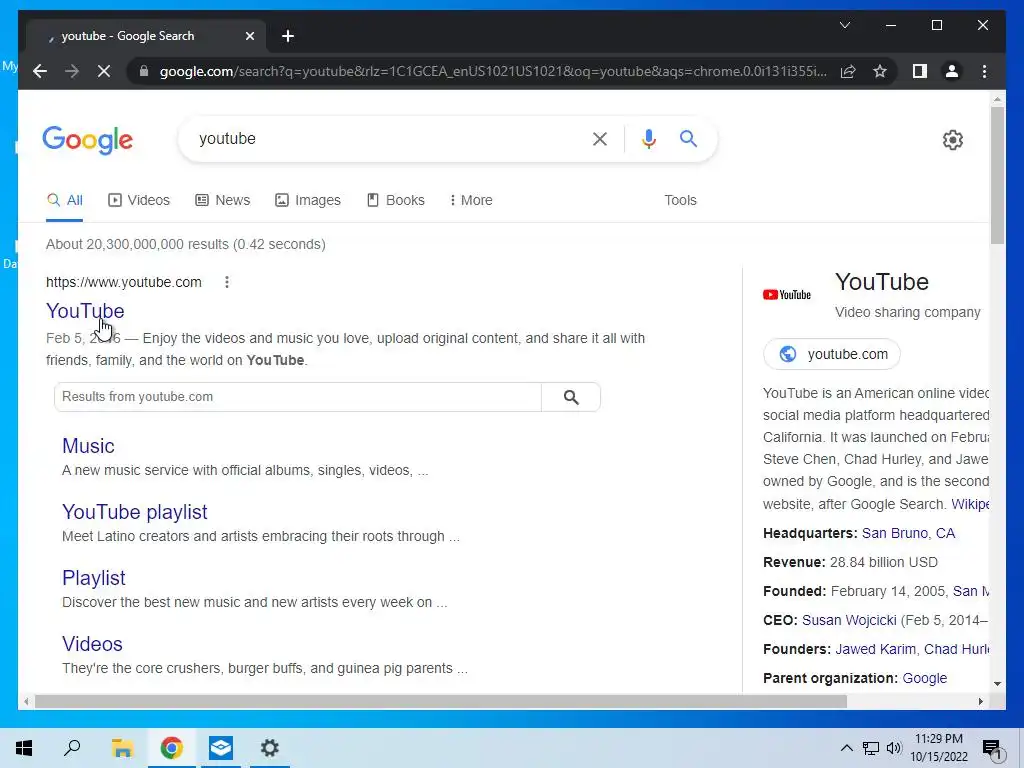
Task: Open the Music sitelink
Action: (88, 446)
